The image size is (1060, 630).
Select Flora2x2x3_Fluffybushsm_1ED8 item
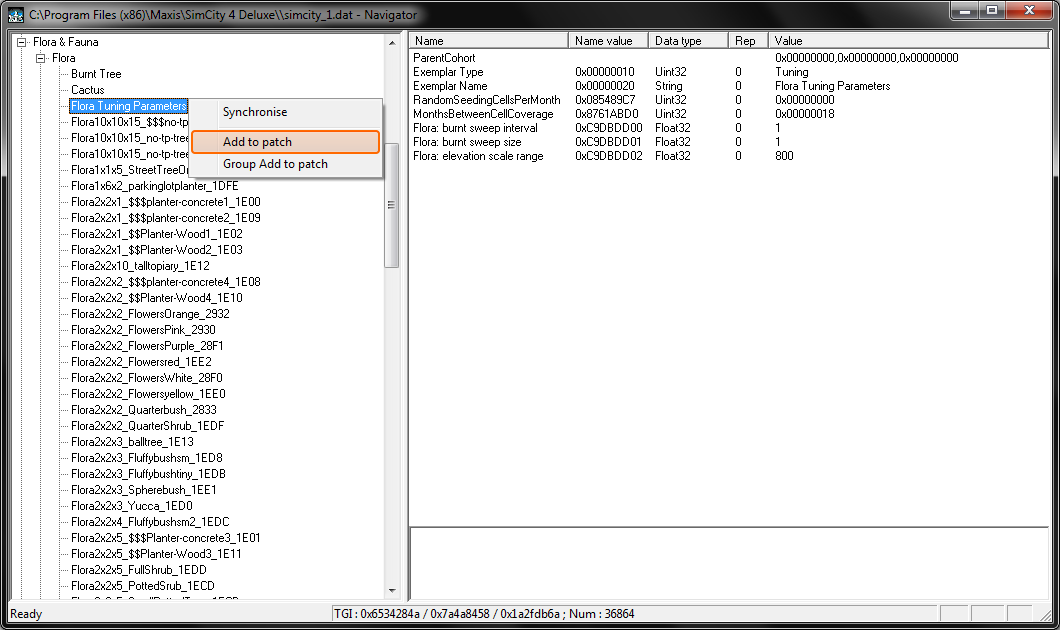pyautogui.click(x=147, y=458)
